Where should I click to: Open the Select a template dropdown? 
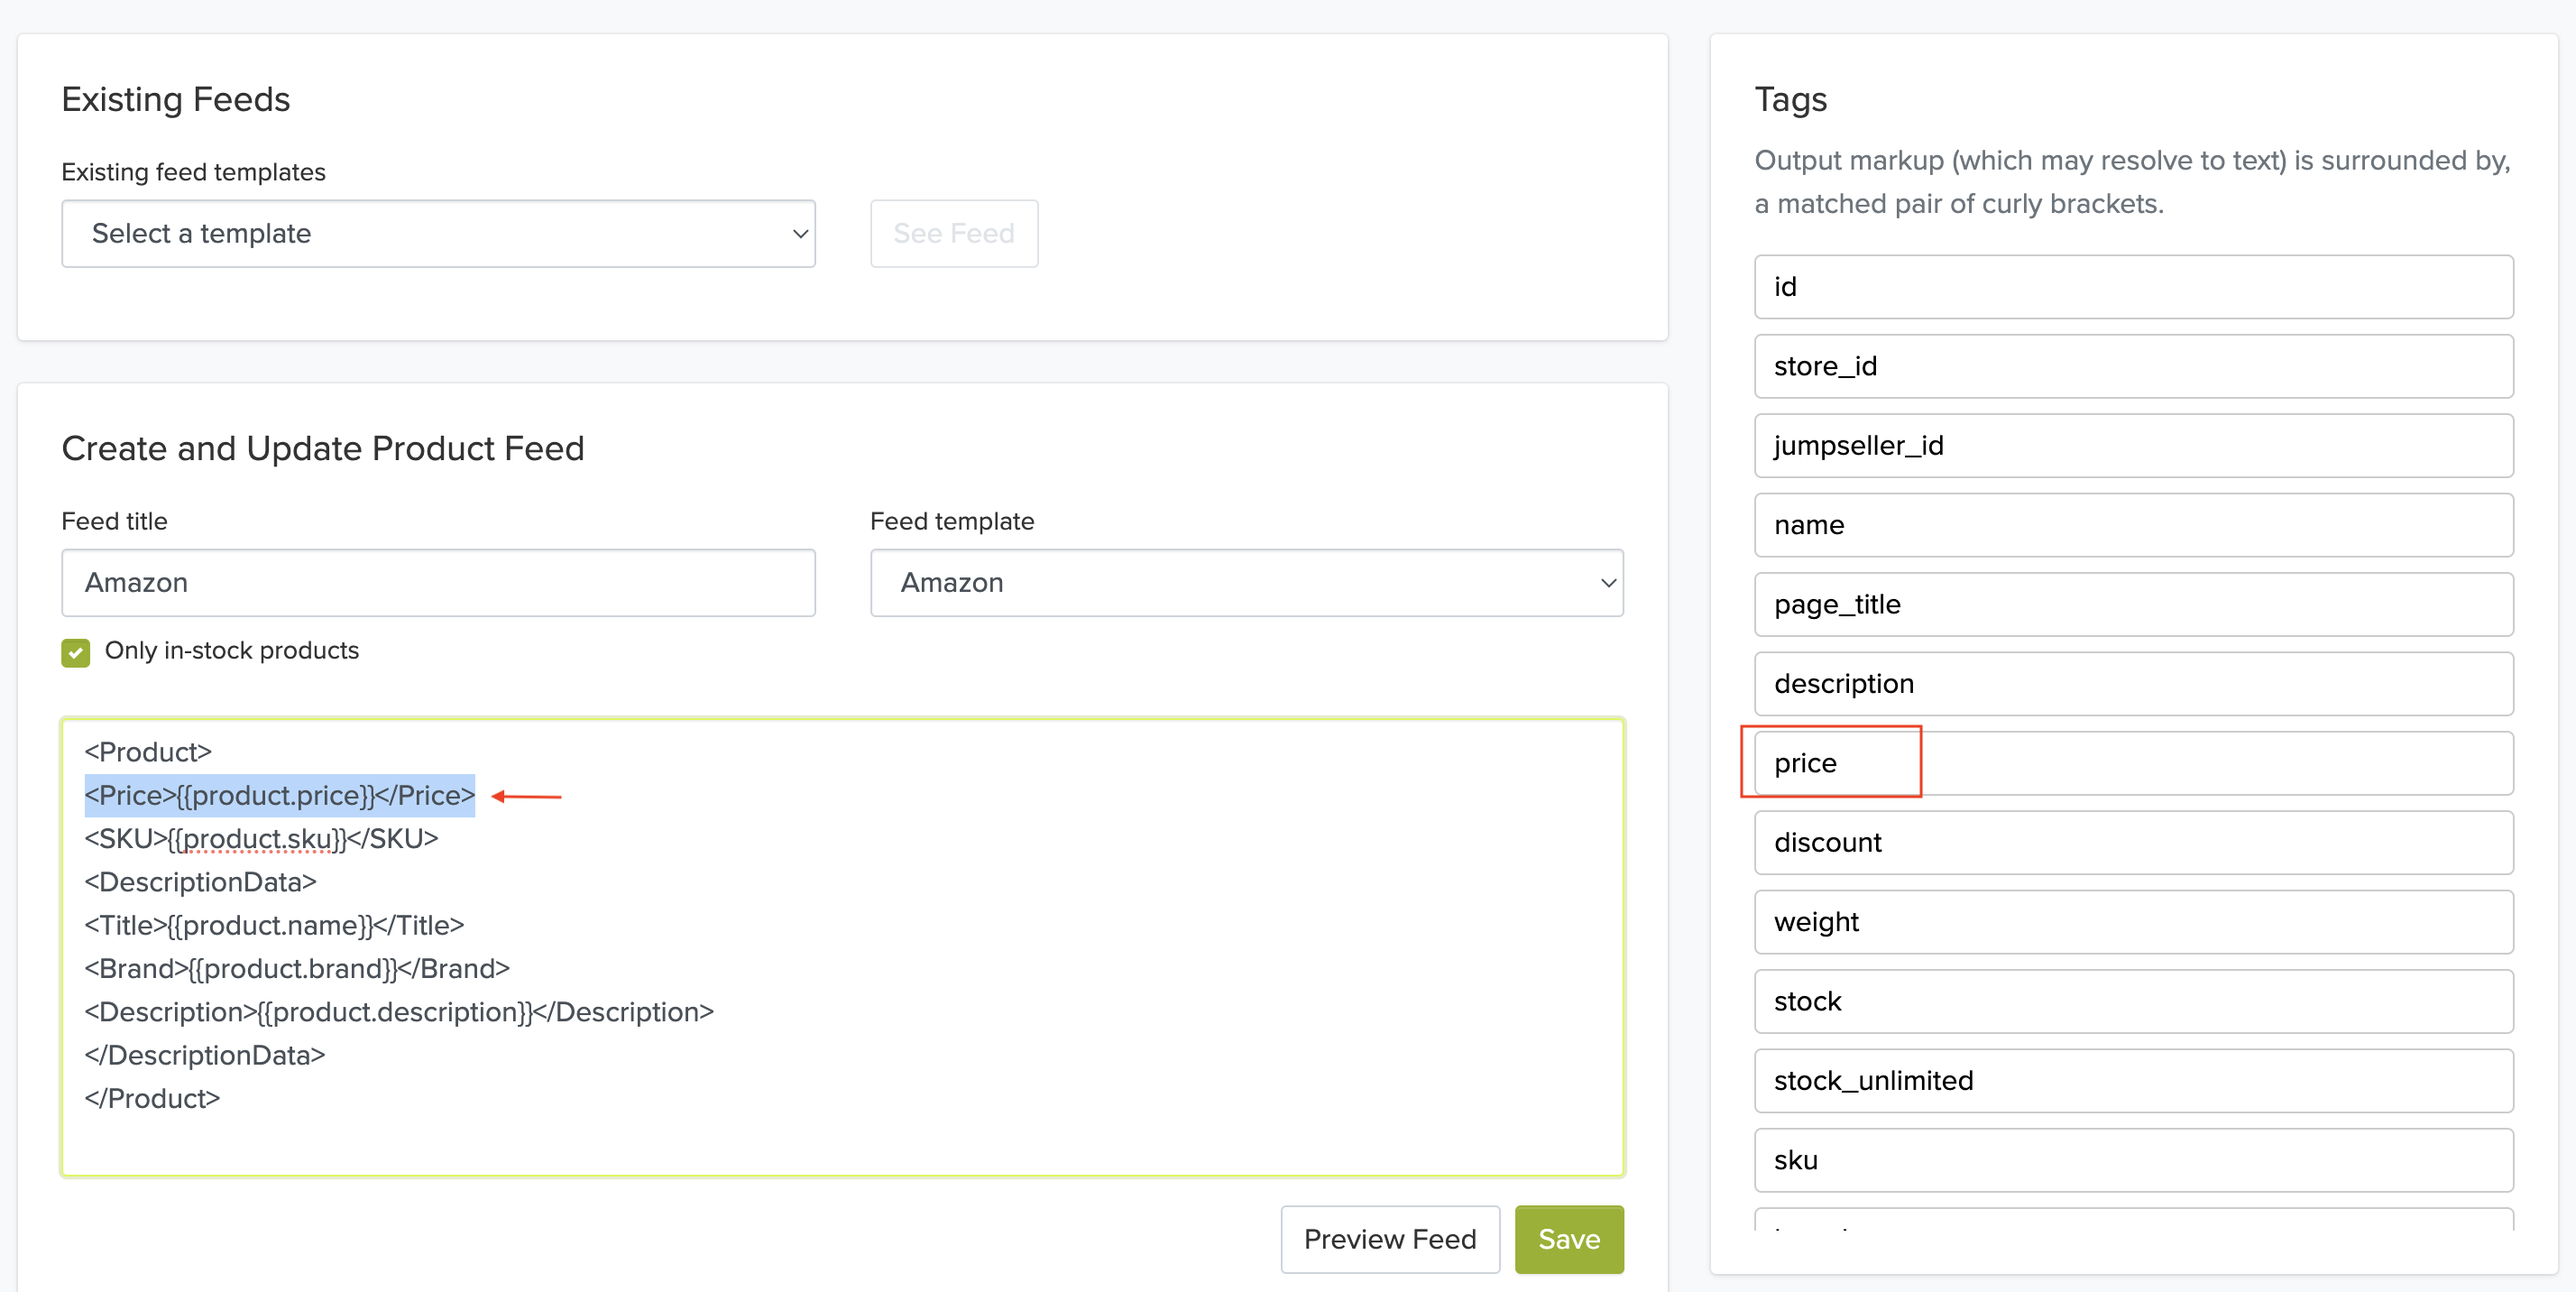[438, 233]
